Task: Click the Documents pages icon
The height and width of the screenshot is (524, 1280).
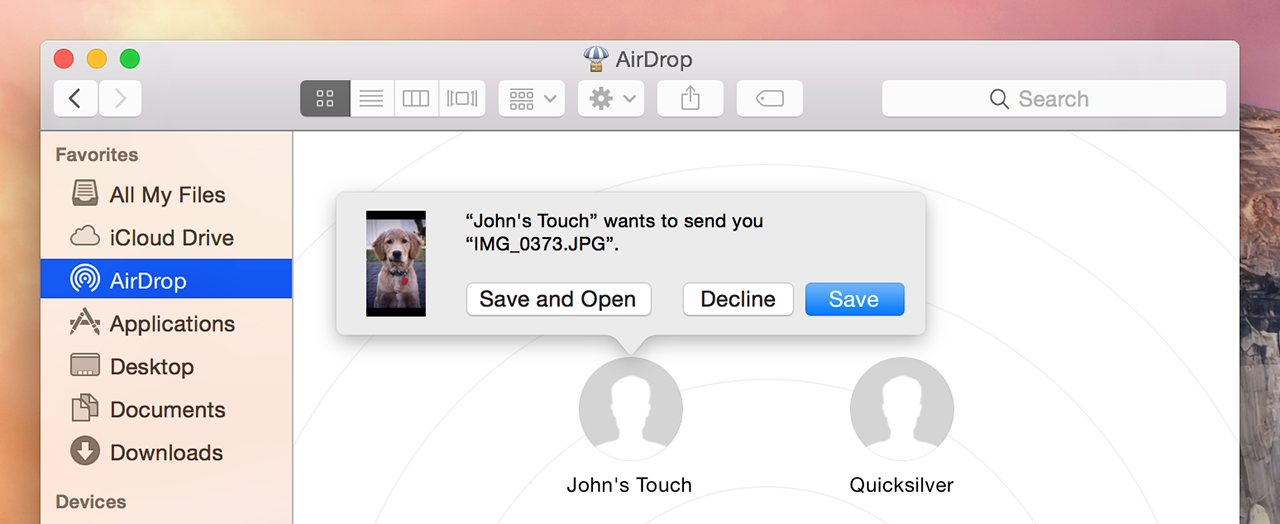Action: (85, 408)
